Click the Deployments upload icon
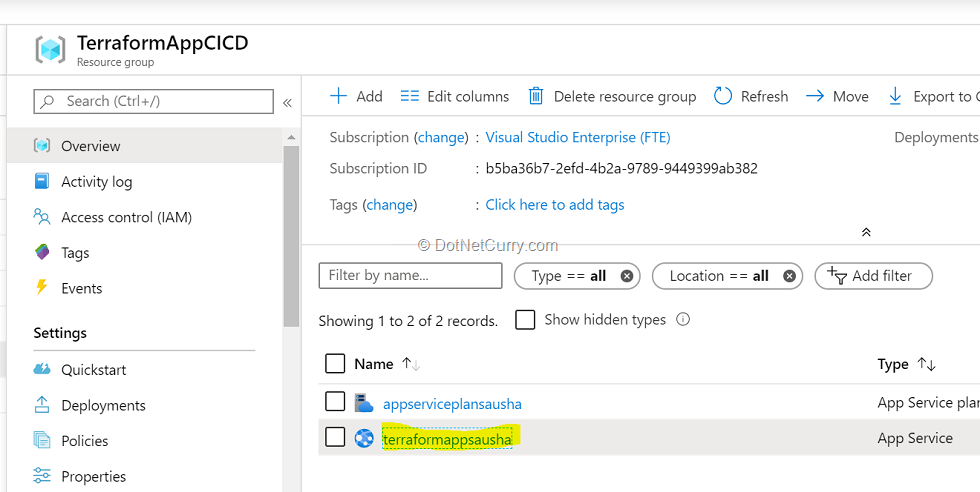Viewport: 980px width, 492px height. [x=41, y=404]
